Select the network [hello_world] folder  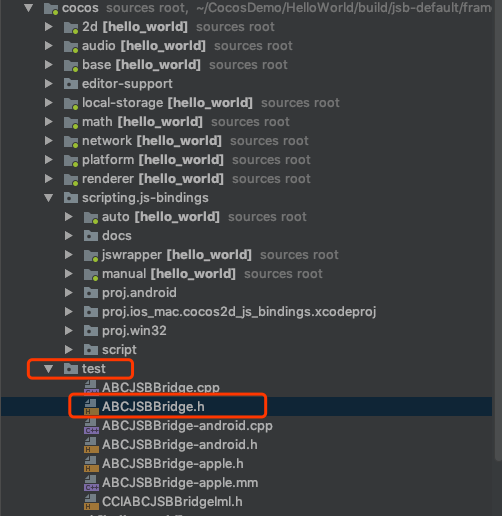152,141
